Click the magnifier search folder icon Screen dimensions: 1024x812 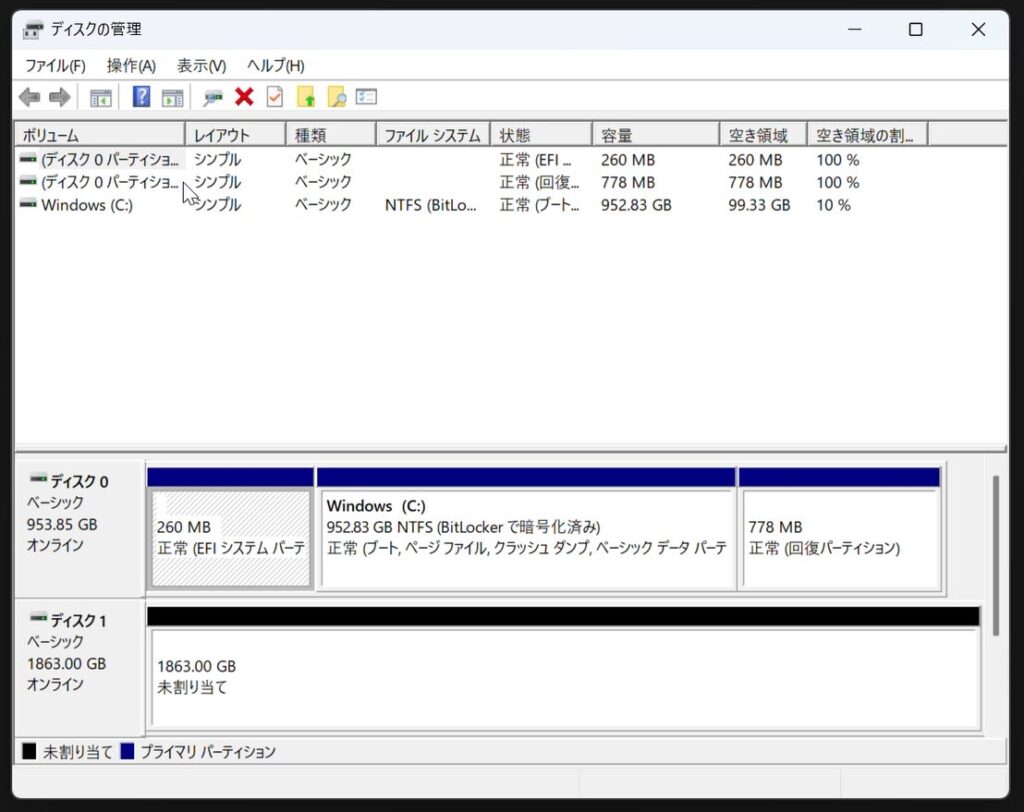click(336, 97)
